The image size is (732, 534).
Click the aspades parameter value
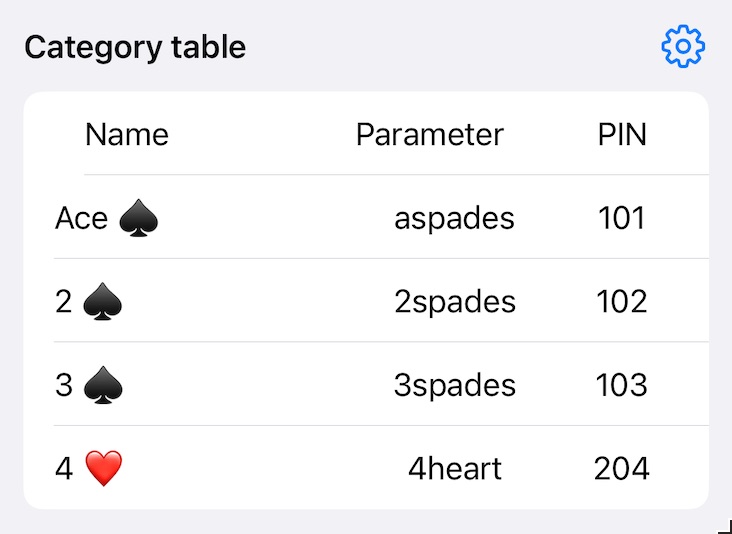click(x=454, y=218)
